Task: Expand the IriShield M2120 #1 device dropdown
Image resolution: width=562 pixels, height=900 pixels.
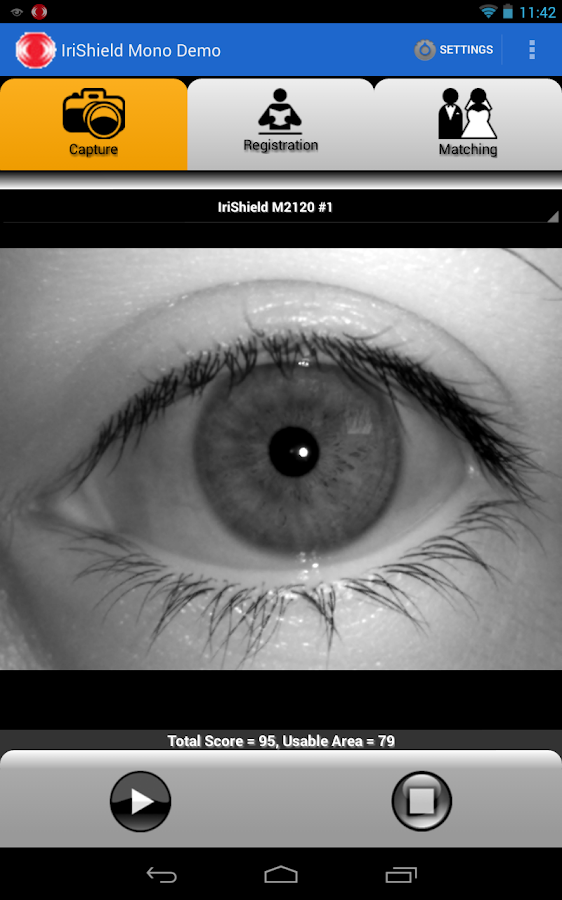Action: click(281, 207)
